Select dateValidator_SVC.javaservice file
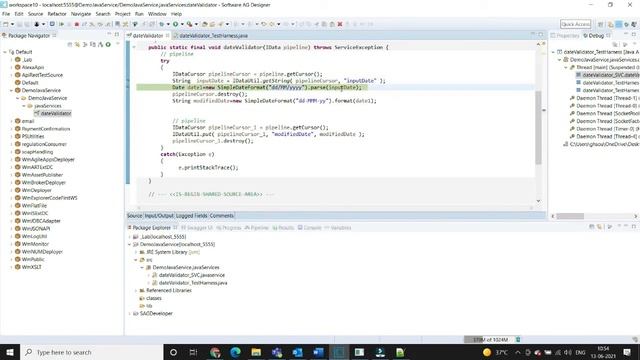The image size is (640, 360). click(192, 275)
